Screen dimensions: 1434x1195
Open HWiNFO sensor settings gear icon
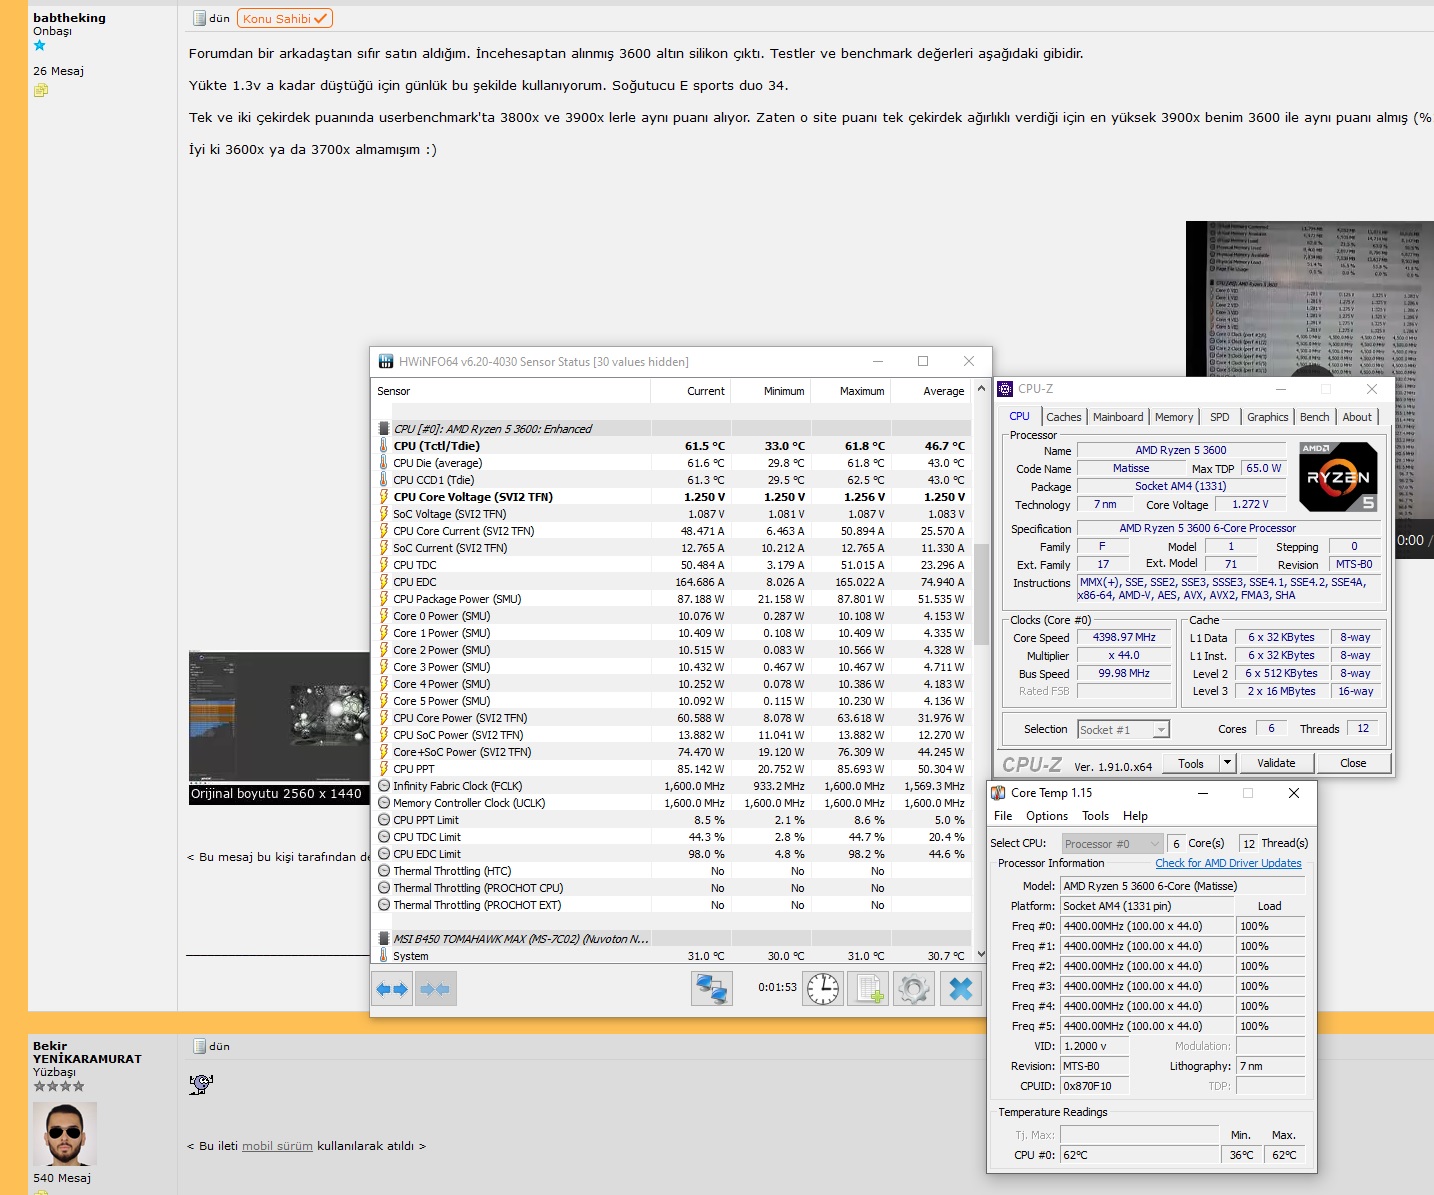point(914,989)
